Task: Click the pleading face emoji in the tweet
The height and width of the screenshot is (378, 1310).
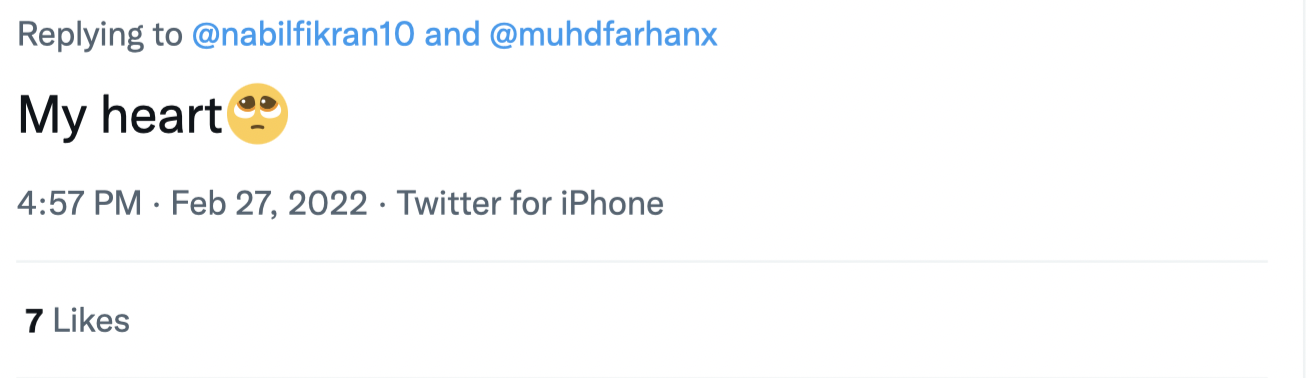Action: click(x=258, y=115)
